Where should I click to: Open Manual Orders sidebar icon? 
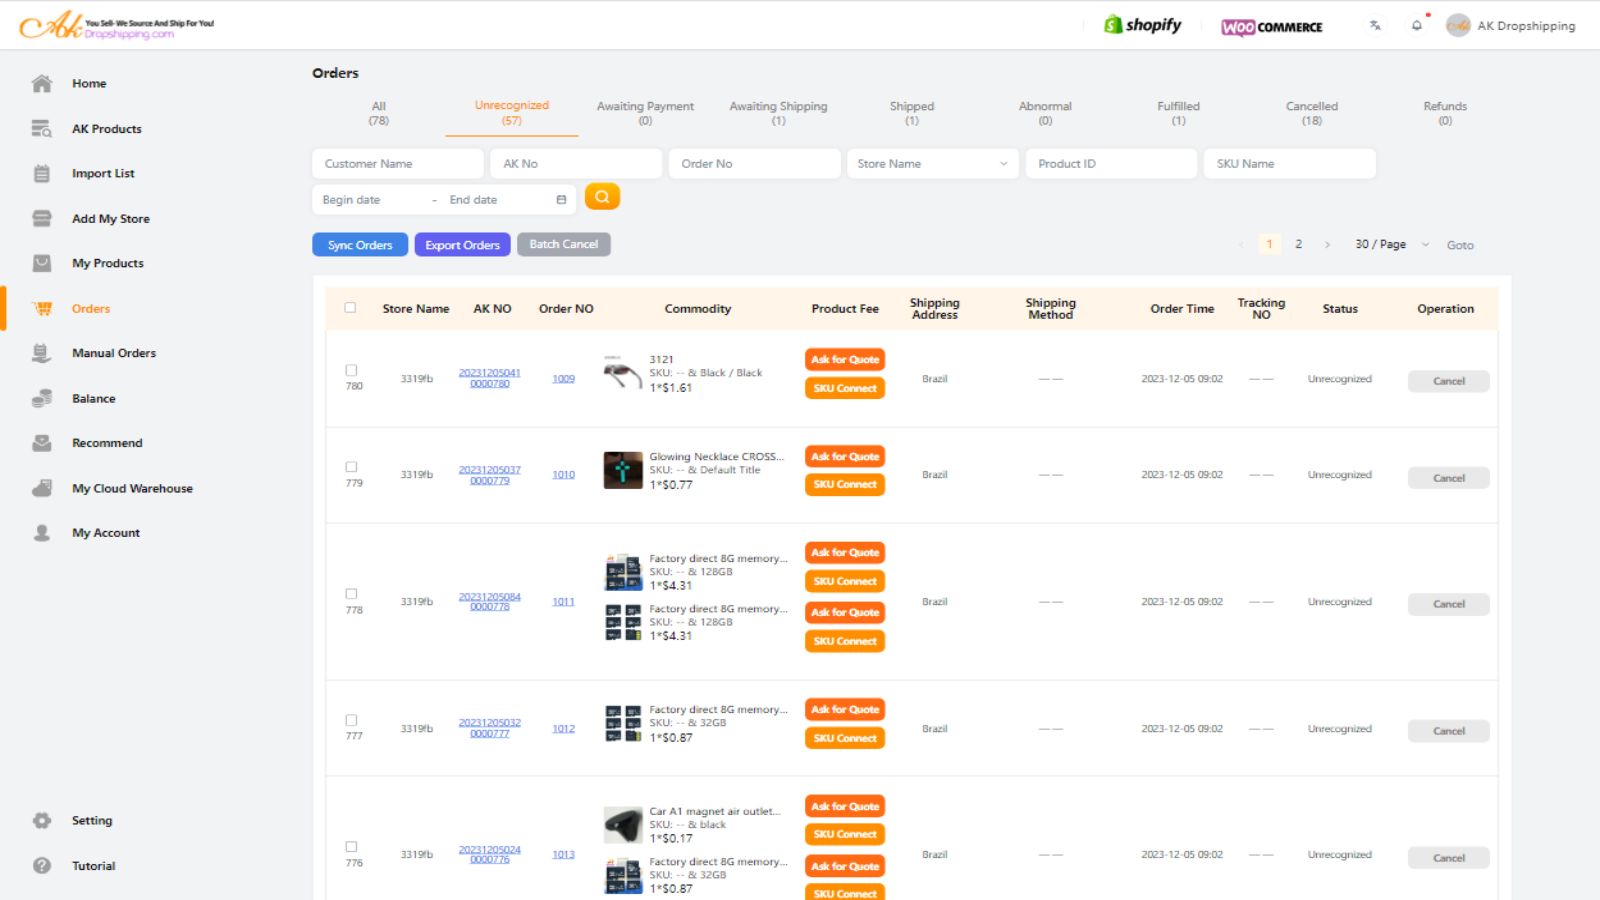pos(42,353)
